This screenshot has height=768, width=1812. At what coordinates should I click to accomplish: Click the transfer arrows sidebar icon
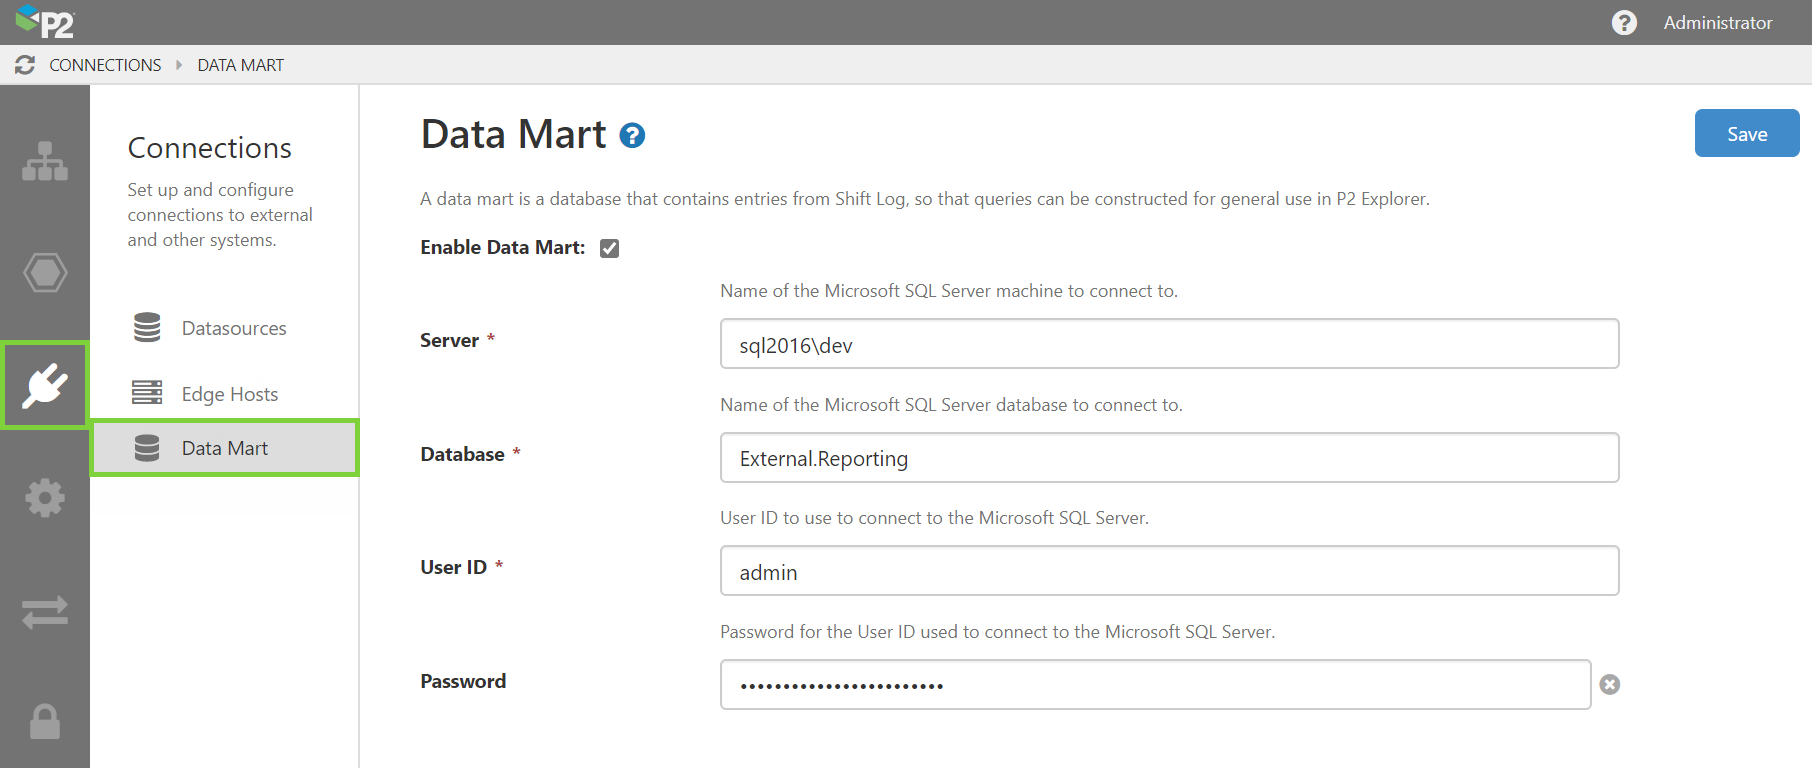click(45, 611)
